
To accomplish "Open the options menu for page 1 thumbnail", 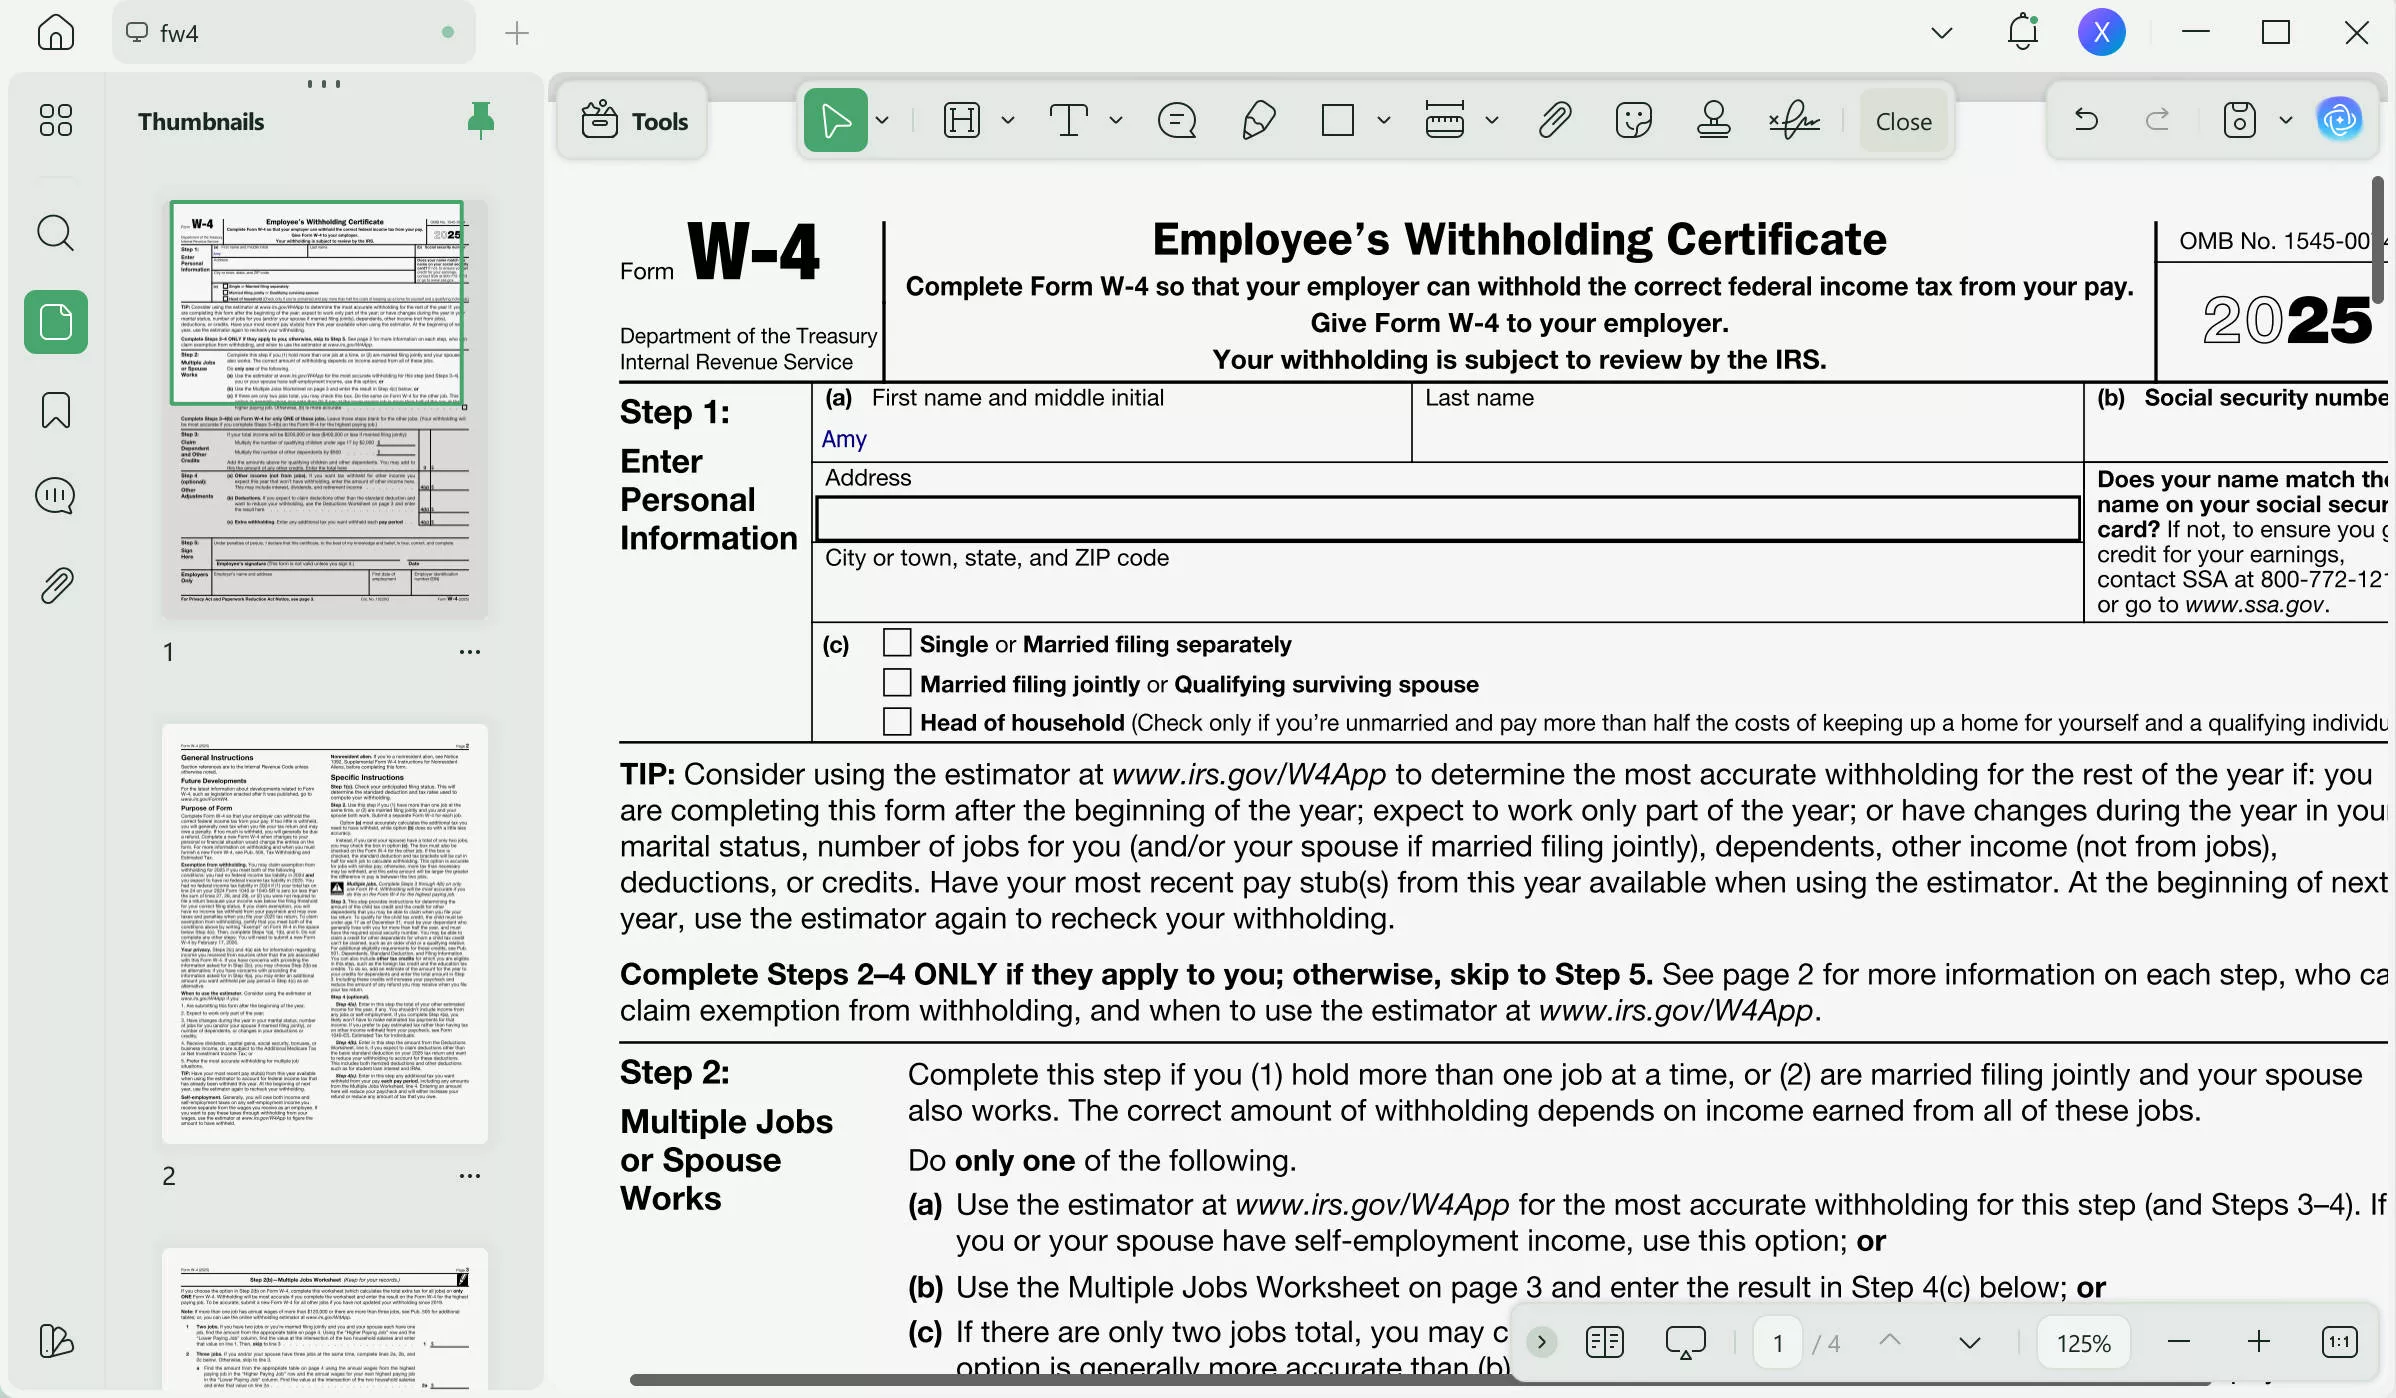I will (470, 651).
